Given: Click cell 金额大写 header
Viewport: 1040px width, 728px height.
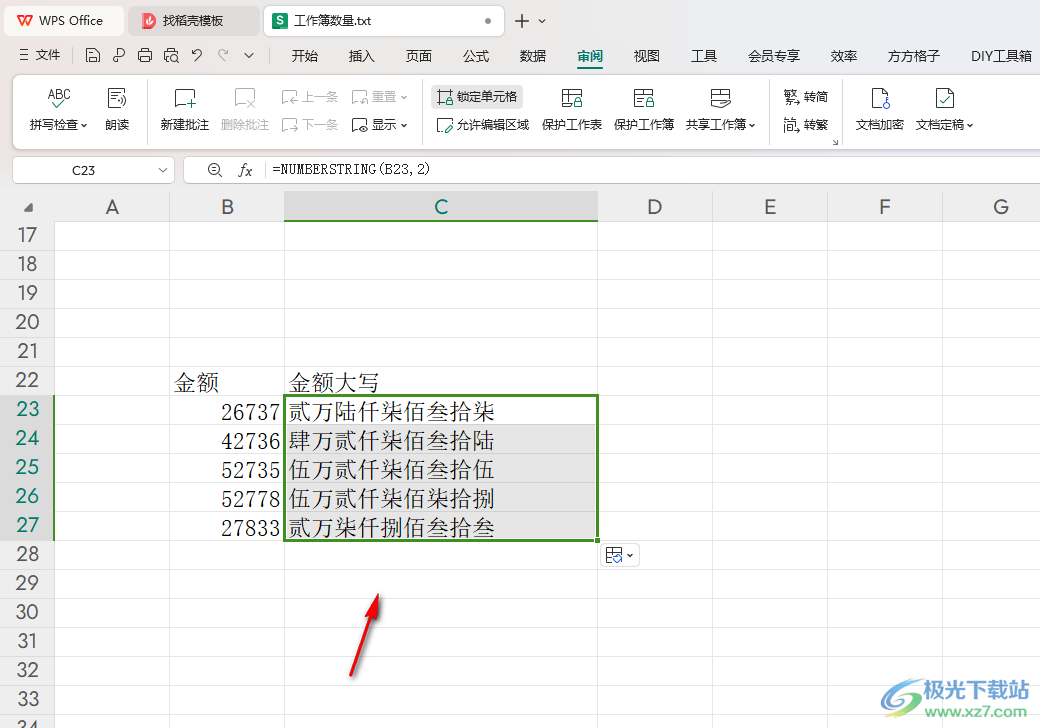Looking at the screenshot, I should pyautogui.click(x=441, y=382).
